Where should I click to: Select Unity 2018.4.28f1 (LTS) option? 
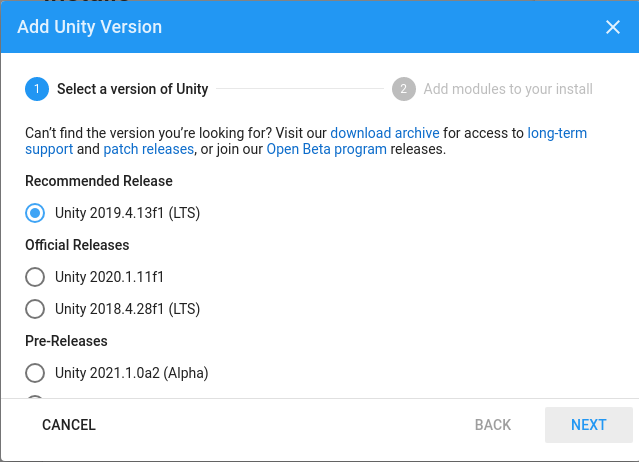click(x=35, y=309)
